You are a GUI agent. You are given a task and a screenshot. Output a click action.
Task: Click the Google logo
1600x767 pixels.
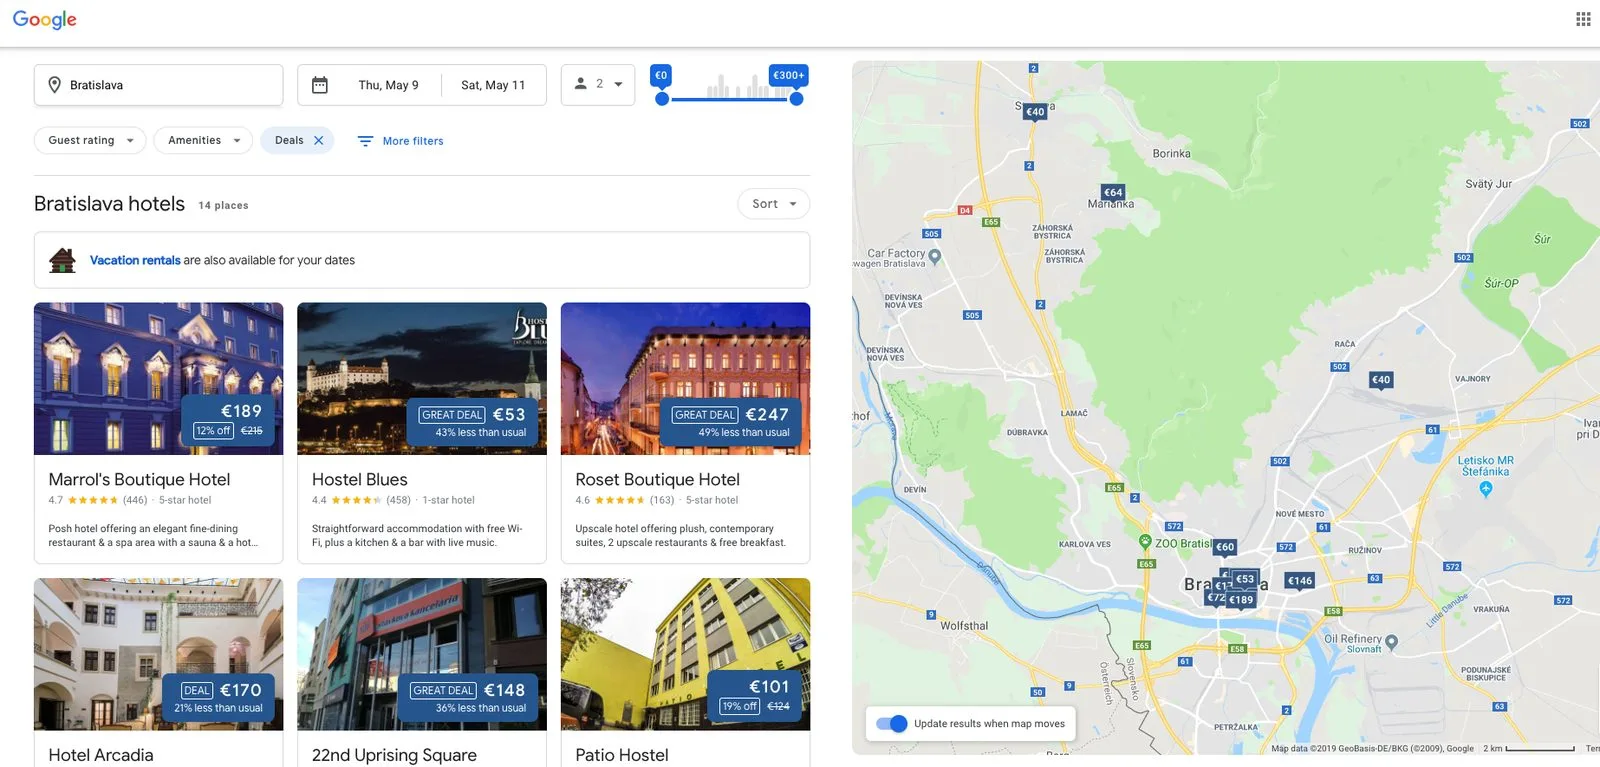[x=45, y=20]
